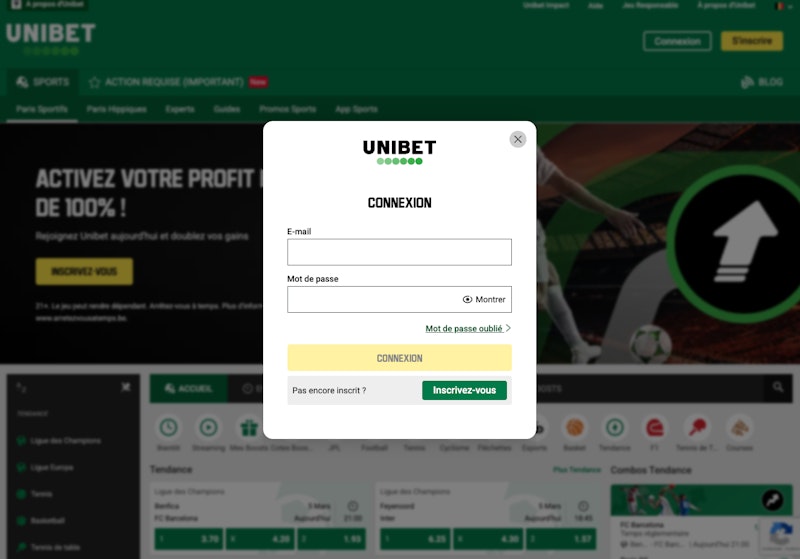Click the yellow S'inscrire header button
The height and width of the screenshot is (559, 800).
[x=752, y=41]
